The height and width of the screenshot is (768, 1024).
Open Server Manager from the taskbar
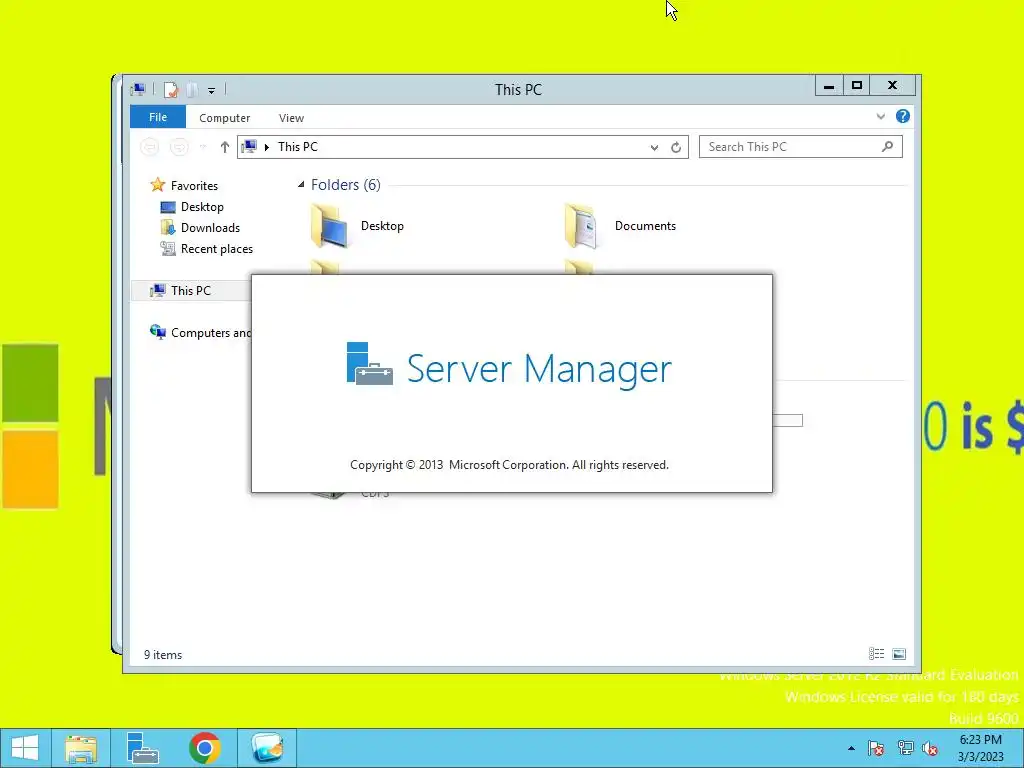(x=142, y=748)
